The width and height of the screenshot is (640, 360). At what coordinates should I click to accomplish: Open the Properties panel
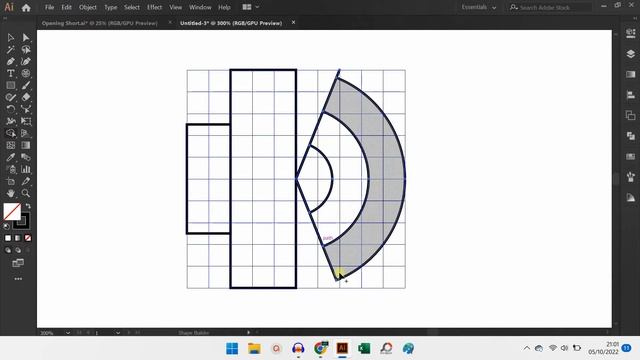tap(630, 33)
